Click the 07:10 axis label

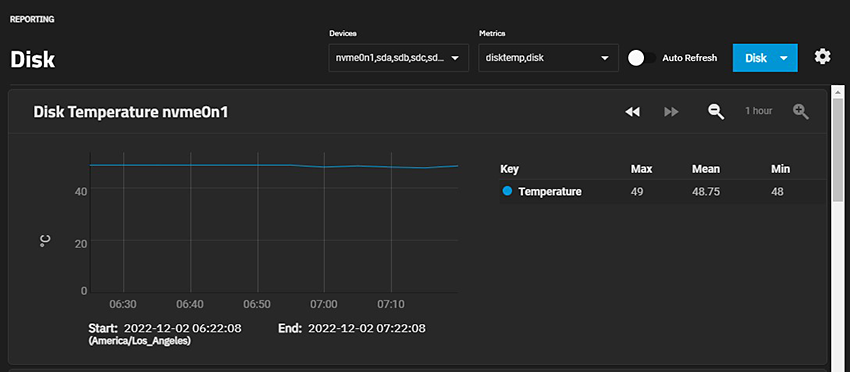point(391,304)
